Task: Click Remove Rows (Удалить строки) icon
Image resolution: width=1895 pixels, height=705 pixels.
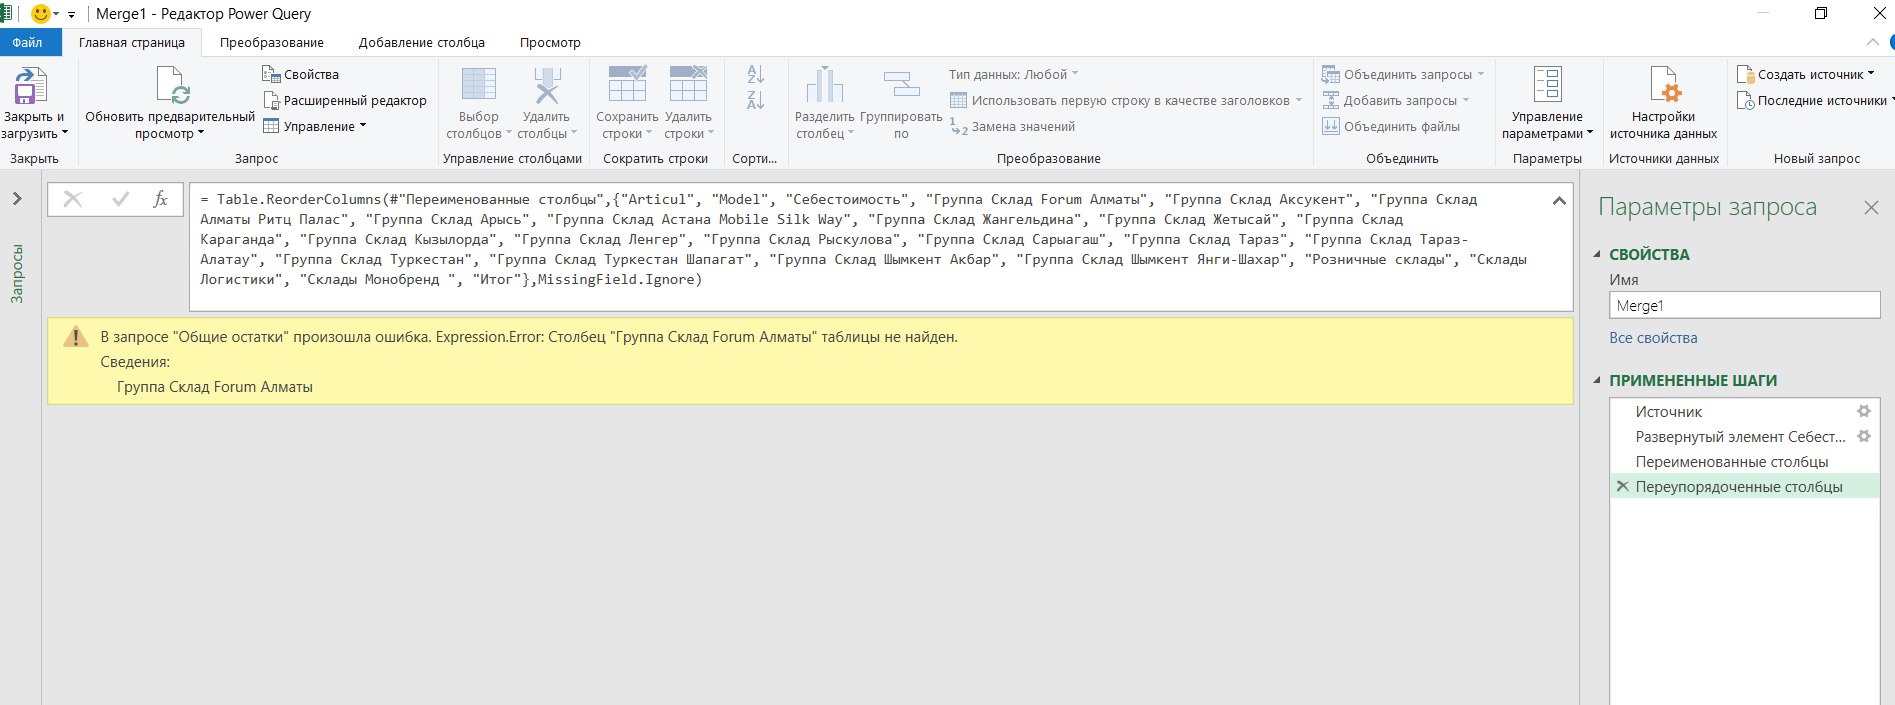Action: tap(688, 85)
